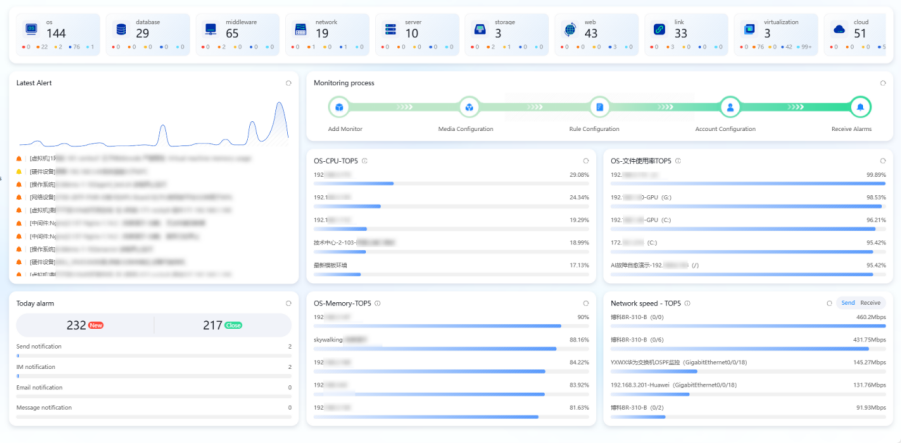Refresh the OS-CPU-TOP5 panel
The width and height of the screenshot is (901, 444).
pyautogui.click(x=586, y=160)
